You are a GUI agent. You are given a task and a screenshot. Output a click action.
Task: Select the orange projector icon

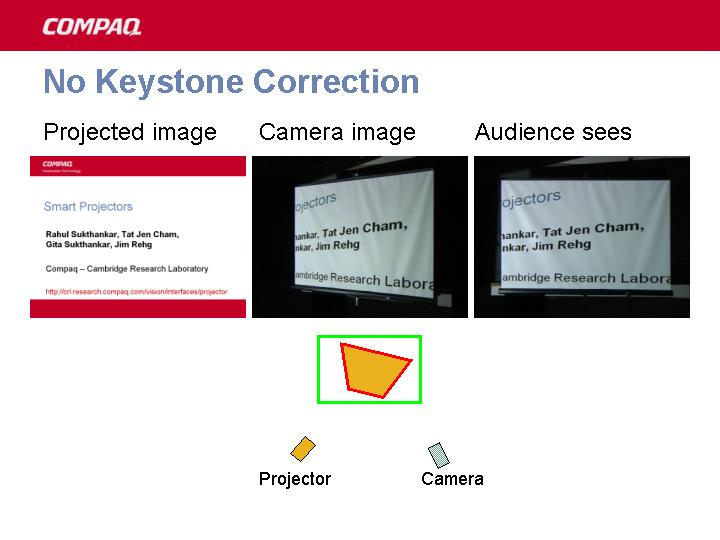click(303, 449)
